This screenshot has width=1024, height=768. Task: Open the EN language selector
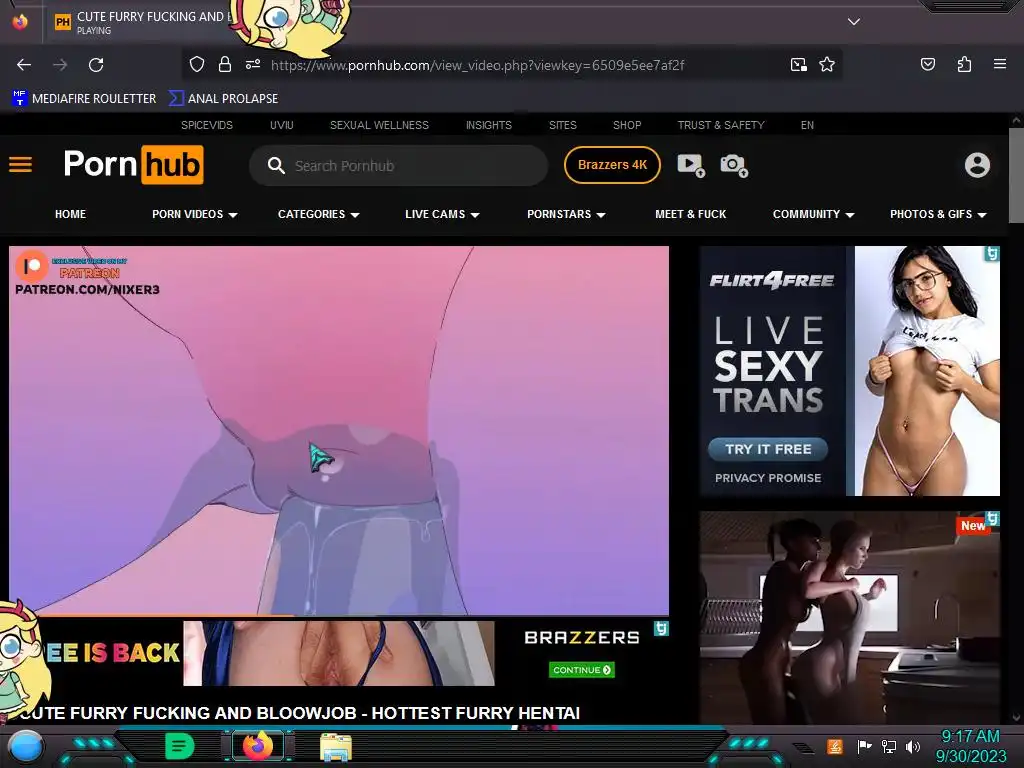pos(807,125)
